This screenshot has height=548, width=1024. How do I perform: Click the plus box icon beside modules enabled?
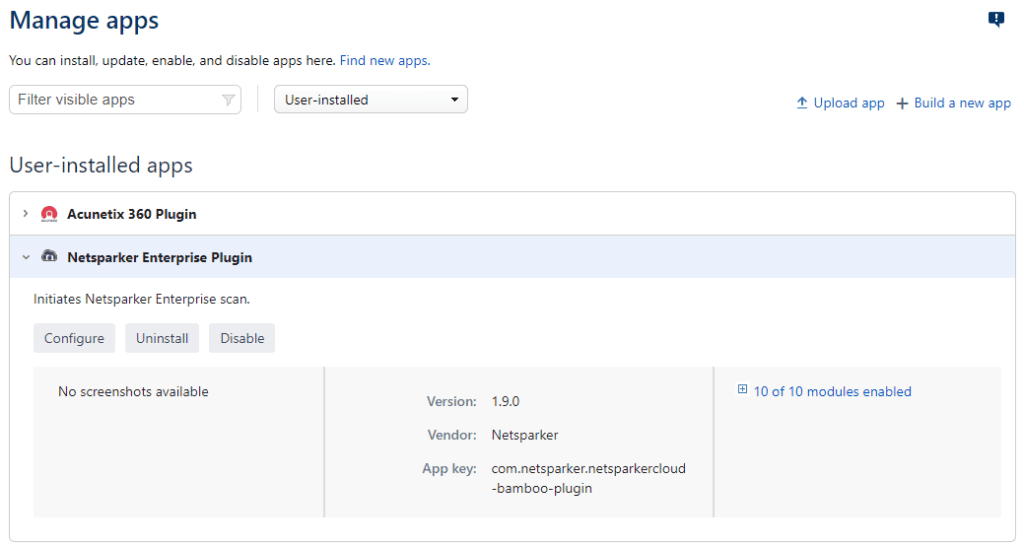pyautogui.click(x=742, y=391)
